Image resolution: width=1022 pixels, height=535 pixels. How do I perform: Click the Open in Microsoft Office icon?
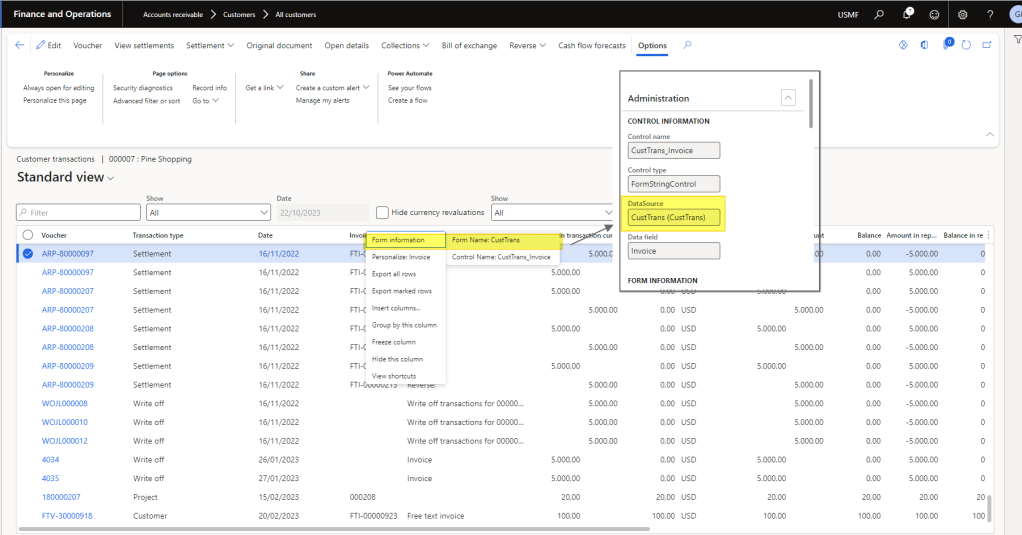point(923,45)
